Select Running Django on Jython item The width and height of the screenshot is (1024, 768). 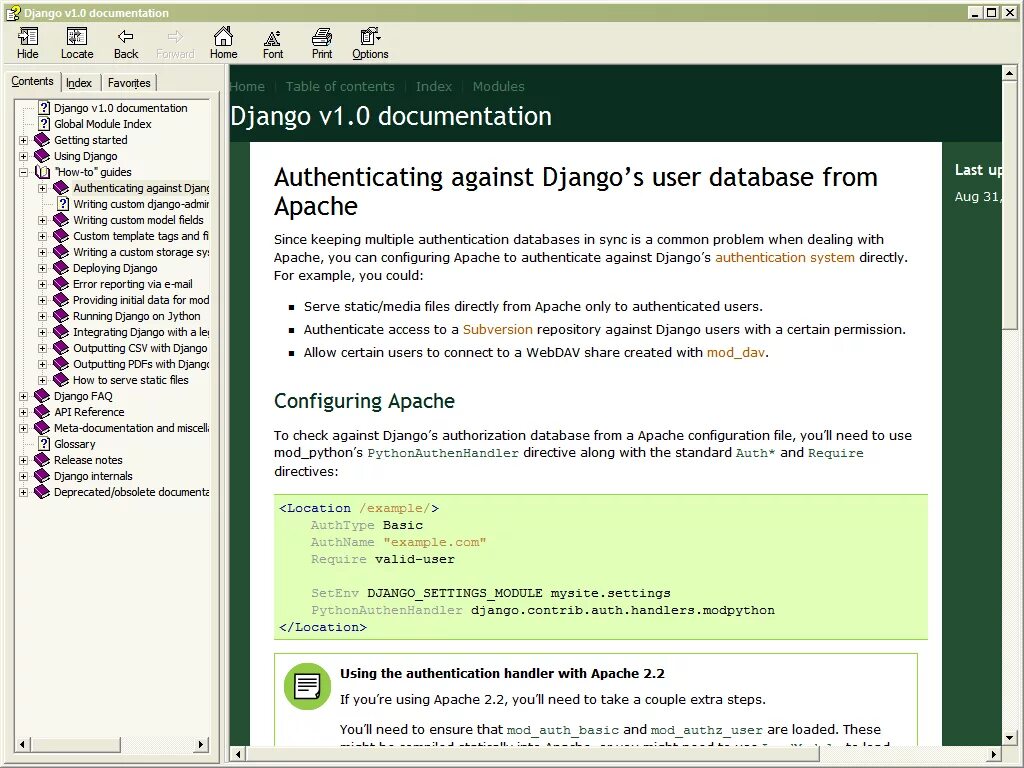136,316
